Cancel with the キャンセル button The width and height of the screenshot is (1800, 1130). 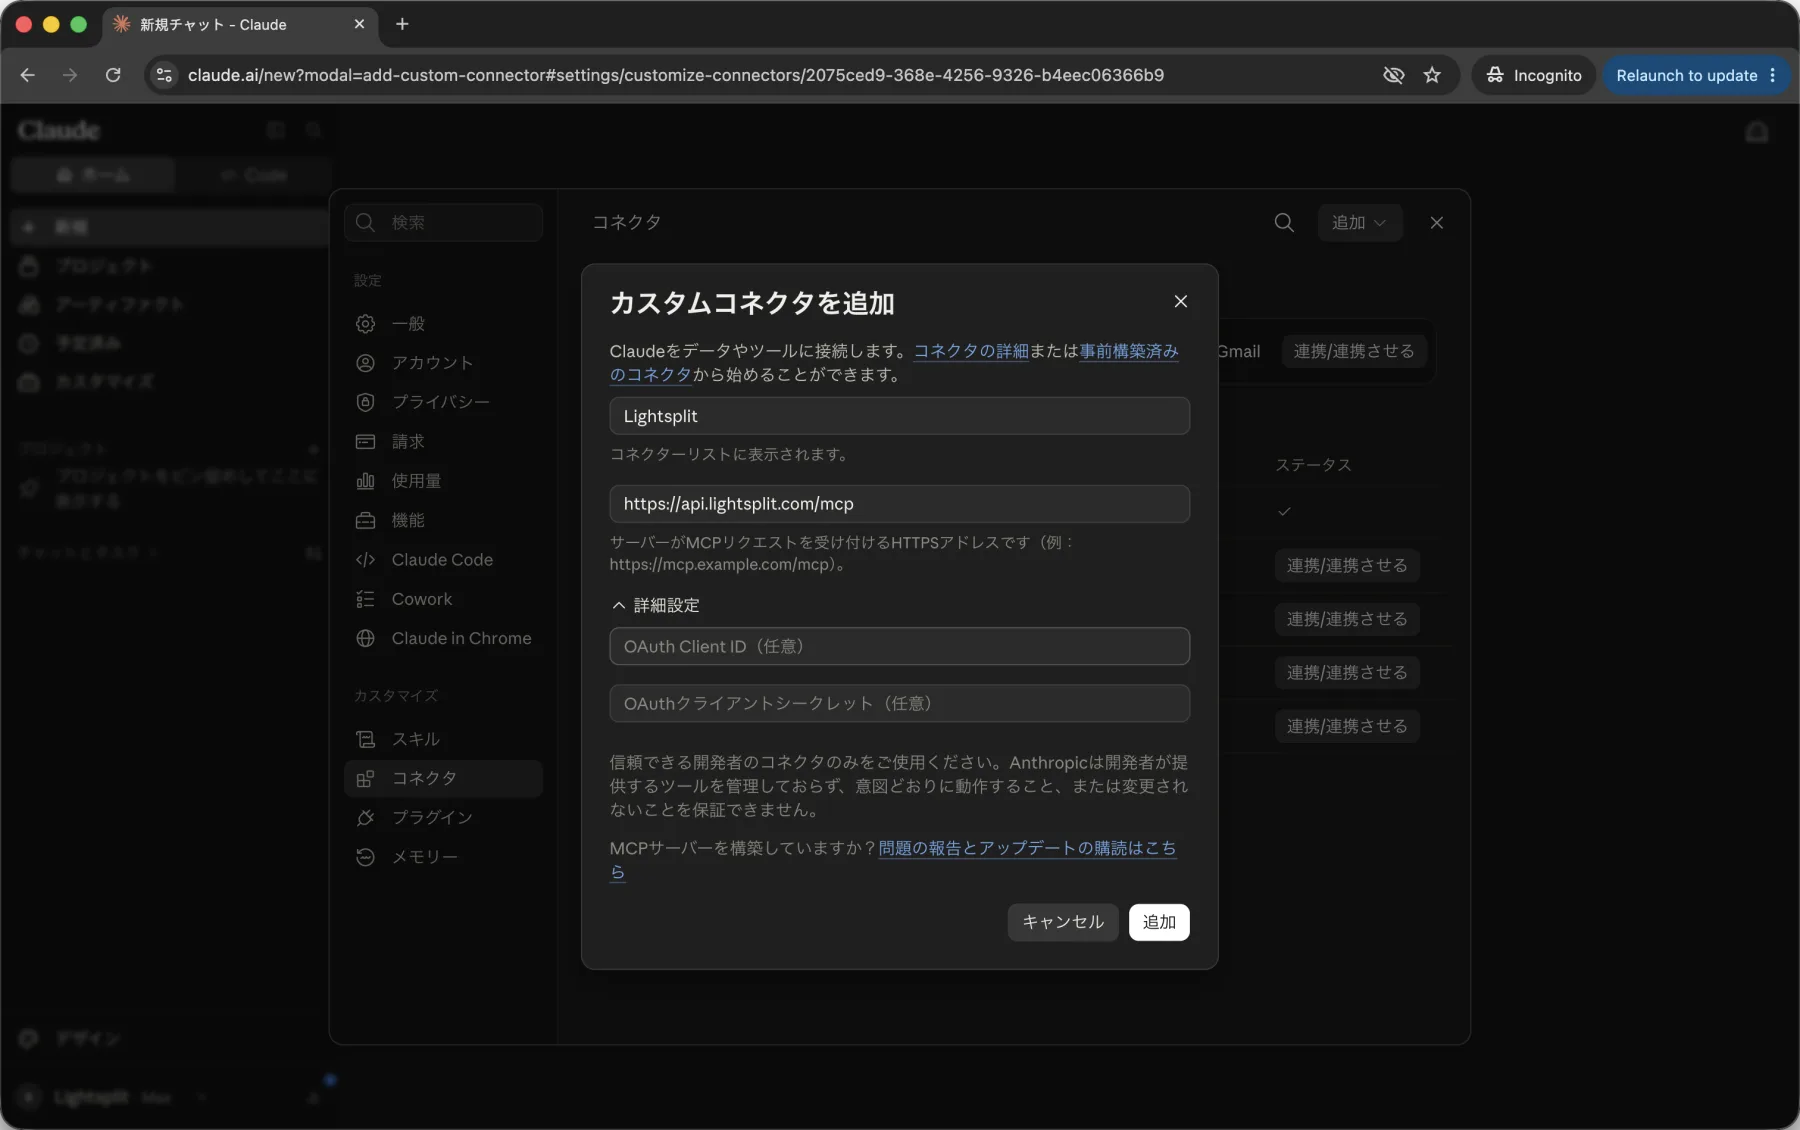tap(1062, 922)
